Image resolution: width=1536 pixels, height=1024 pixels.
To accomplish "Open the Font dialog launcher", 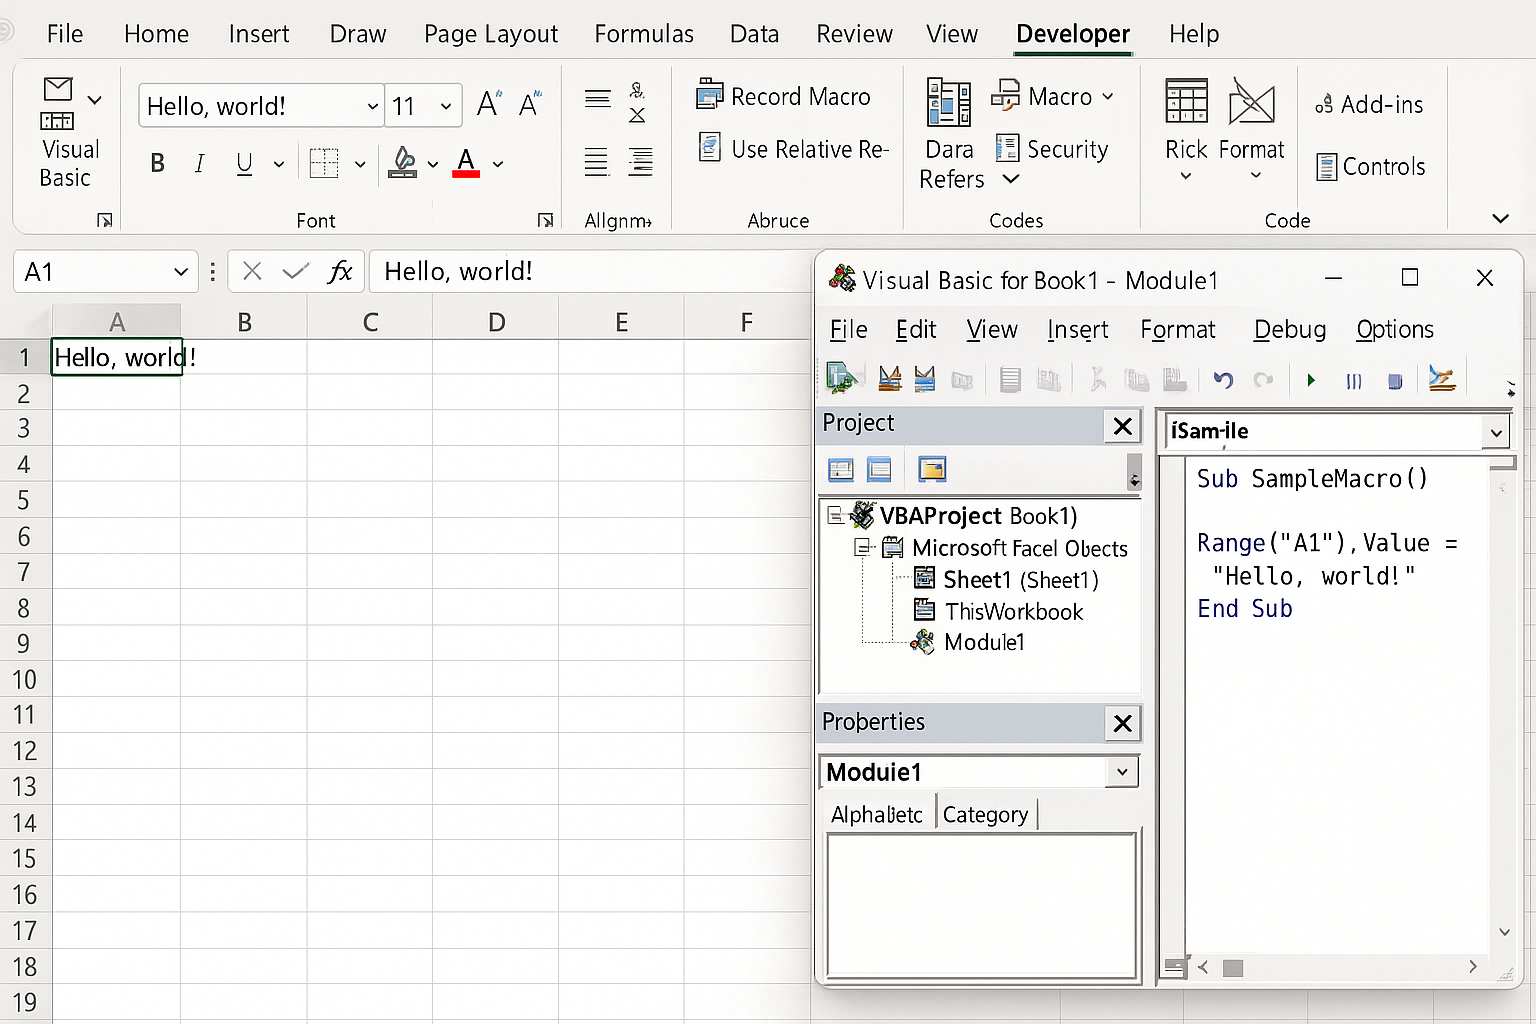I will point(545,220).
